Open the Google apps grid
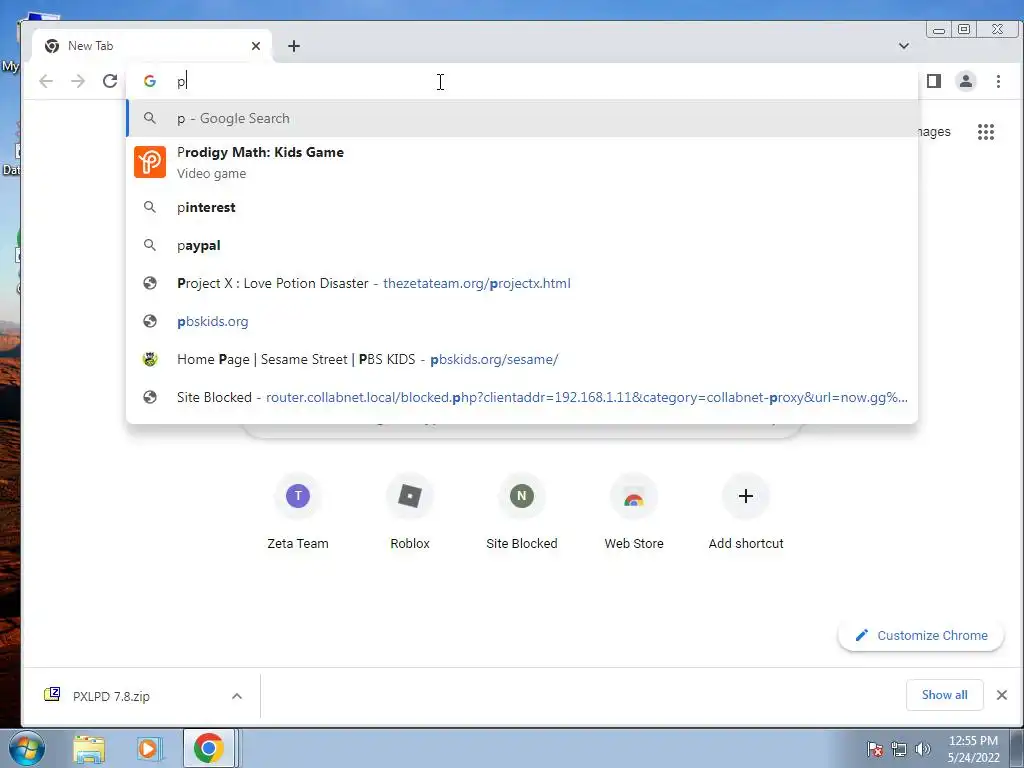 pyautogui.click(x=985, y=132)
